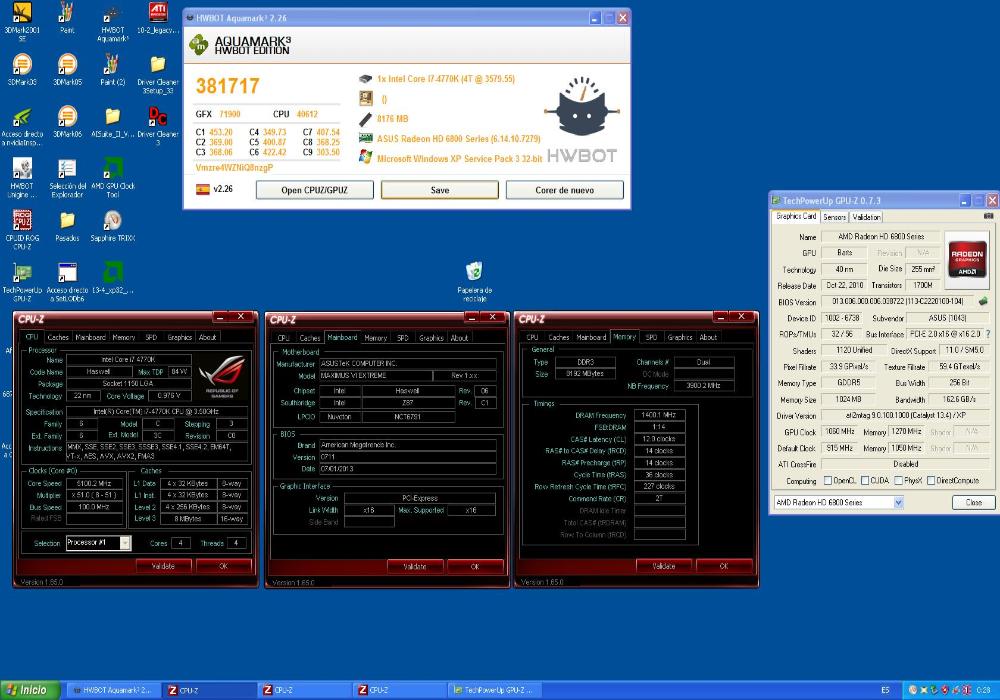
Task: Launch the AMD GPU Clock Tool icon
Action: click(113, 178)
